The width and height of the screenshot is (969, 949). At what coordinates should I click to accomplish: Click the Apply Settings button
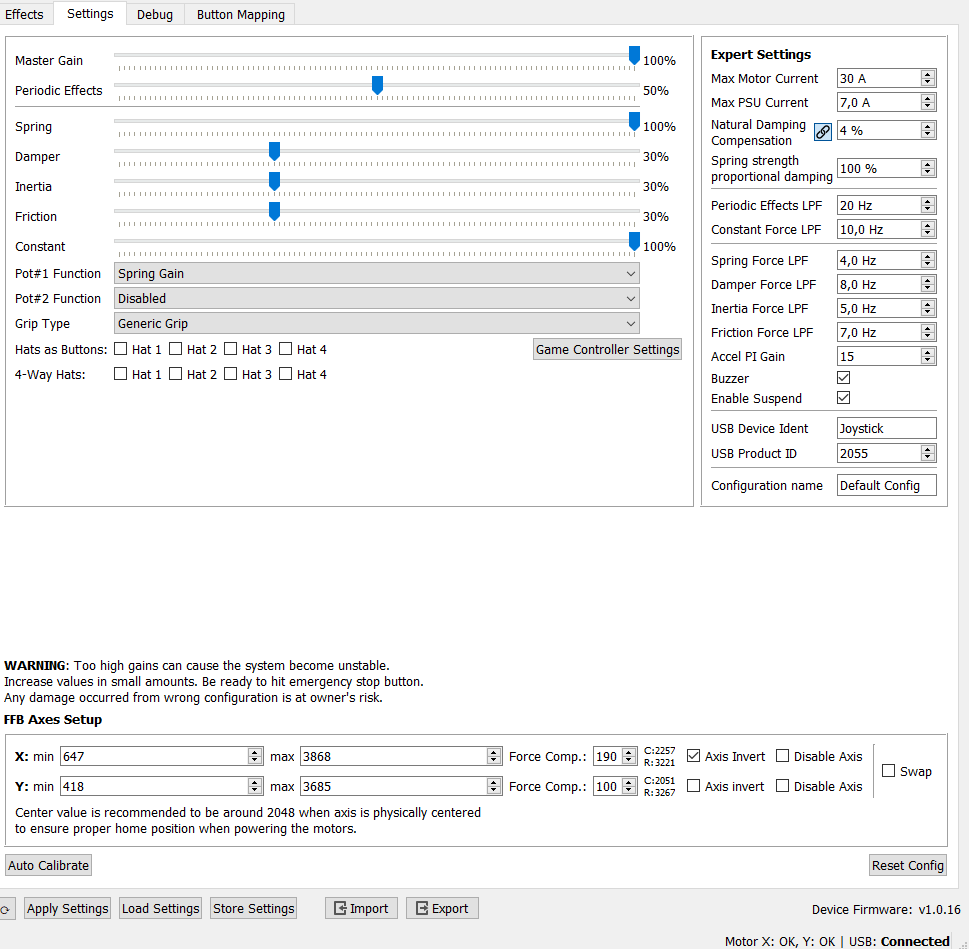(67, 909)
